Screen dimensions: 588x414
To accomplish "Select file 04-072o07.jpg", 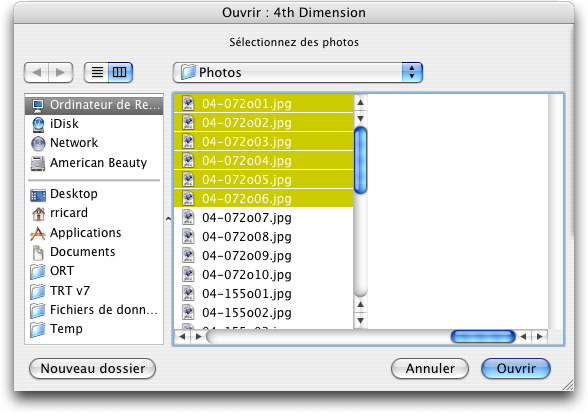I will click(x=264, y=218).
